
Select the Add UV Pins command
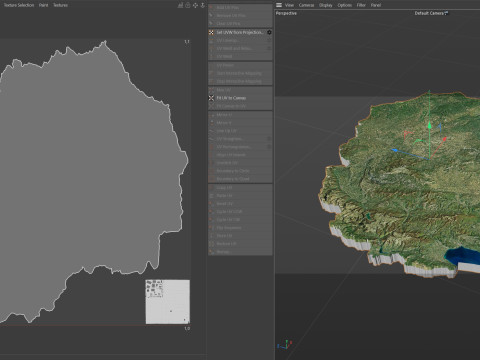(240, 7)
